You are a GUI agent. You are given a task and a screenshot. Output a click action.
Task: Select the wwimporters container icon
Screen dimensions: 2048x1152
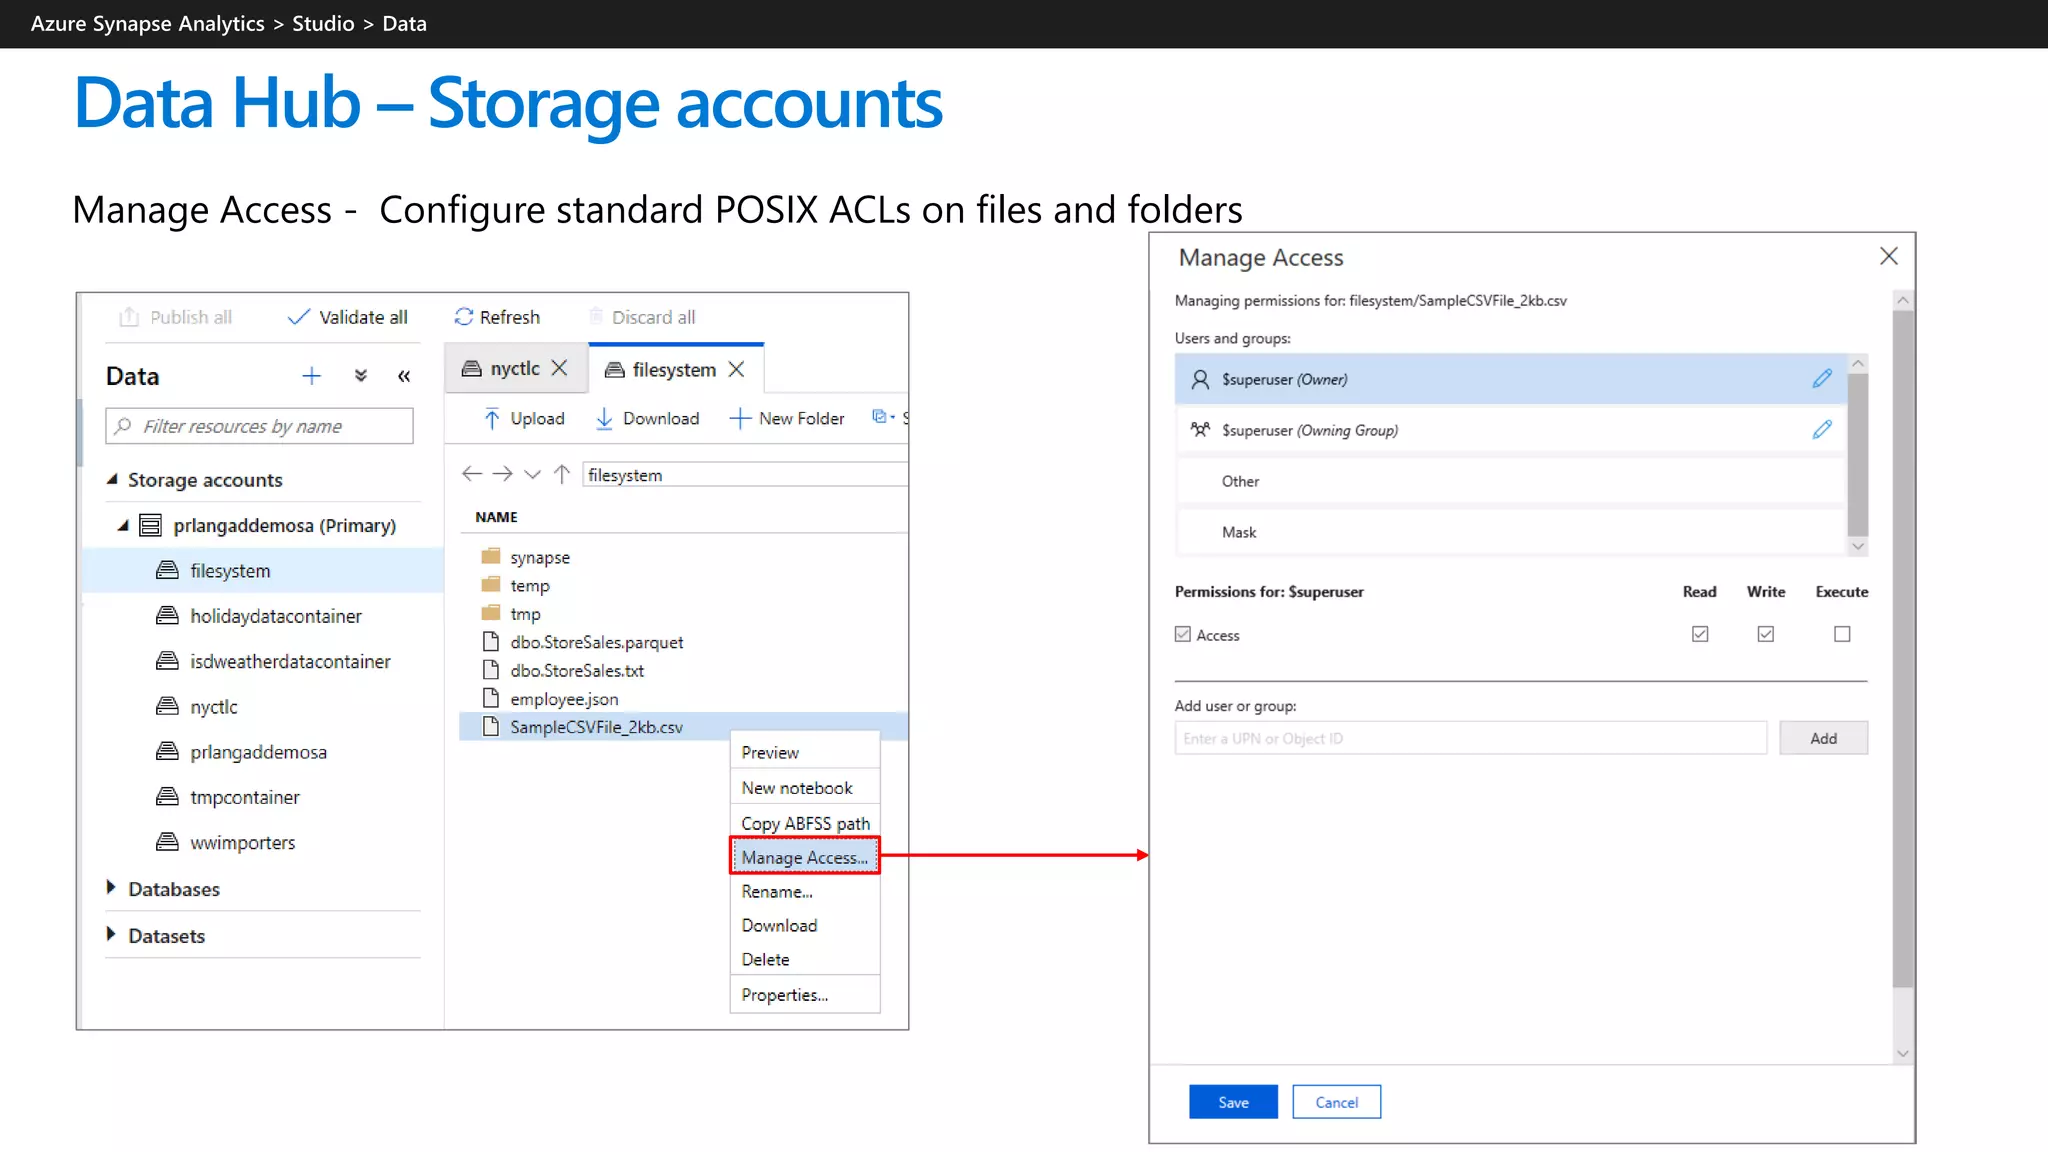(167, 842)
